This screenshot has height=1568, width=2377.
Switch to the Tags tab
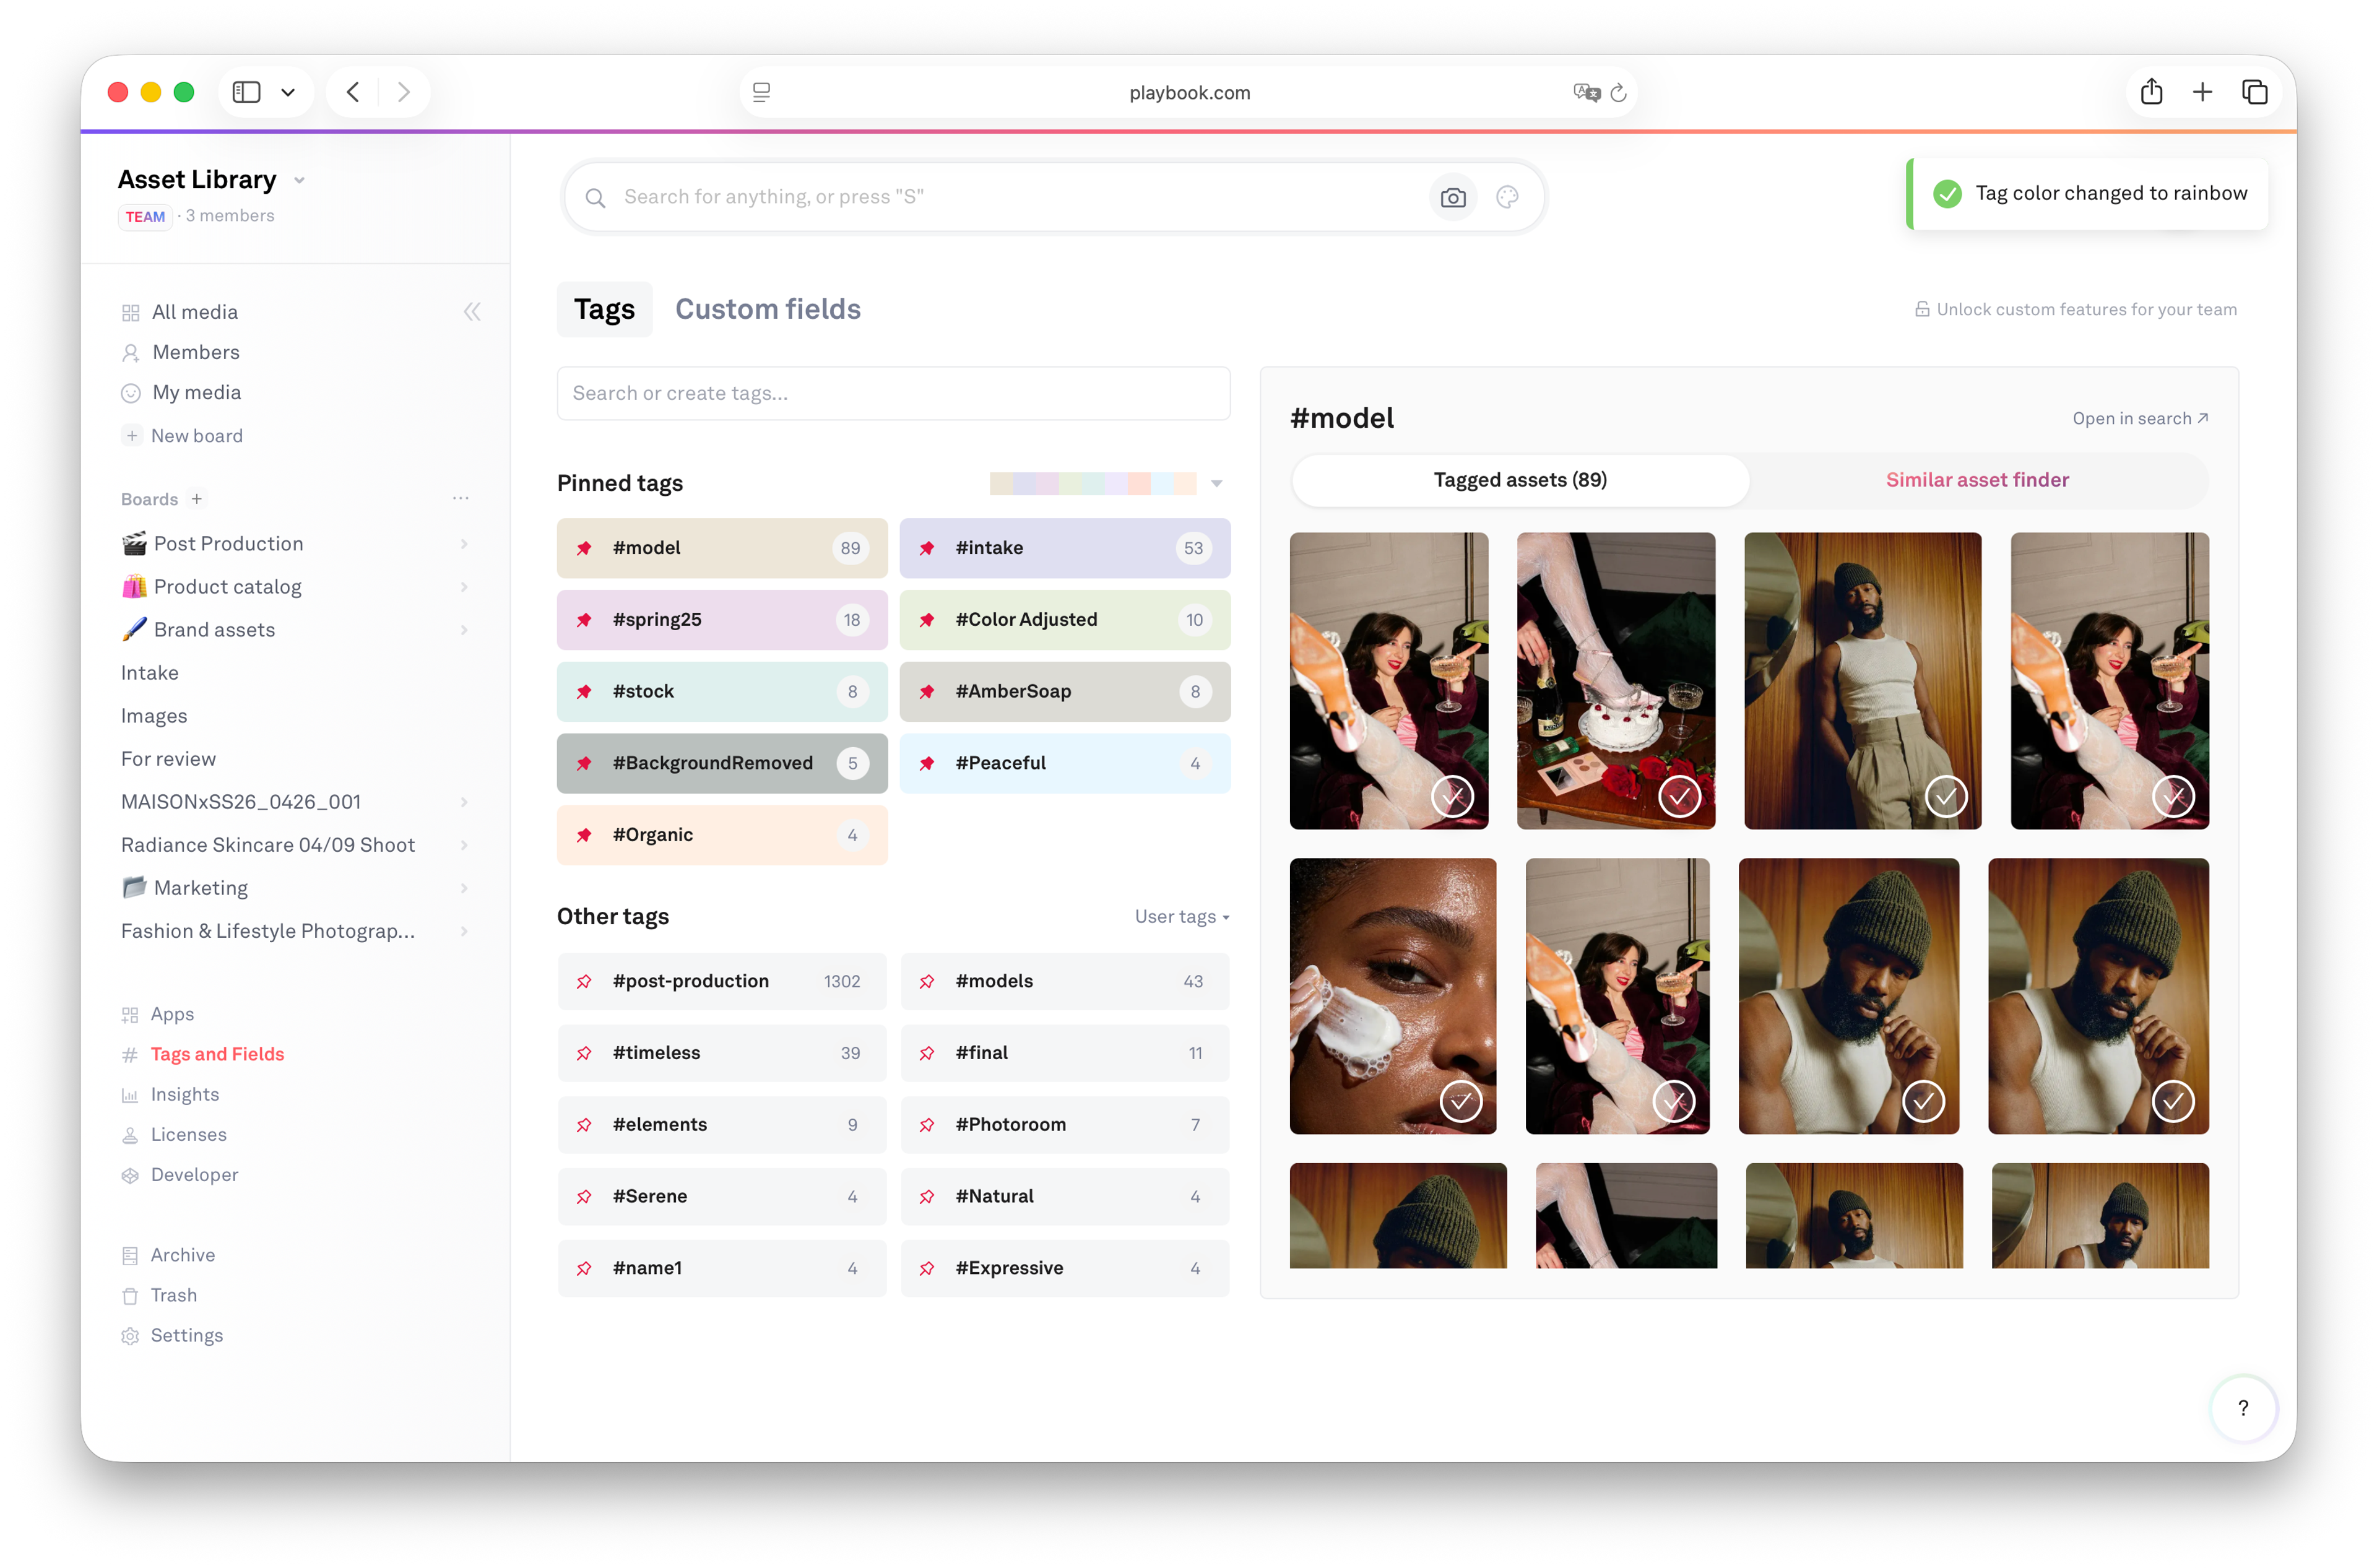(x=604, y=309)
